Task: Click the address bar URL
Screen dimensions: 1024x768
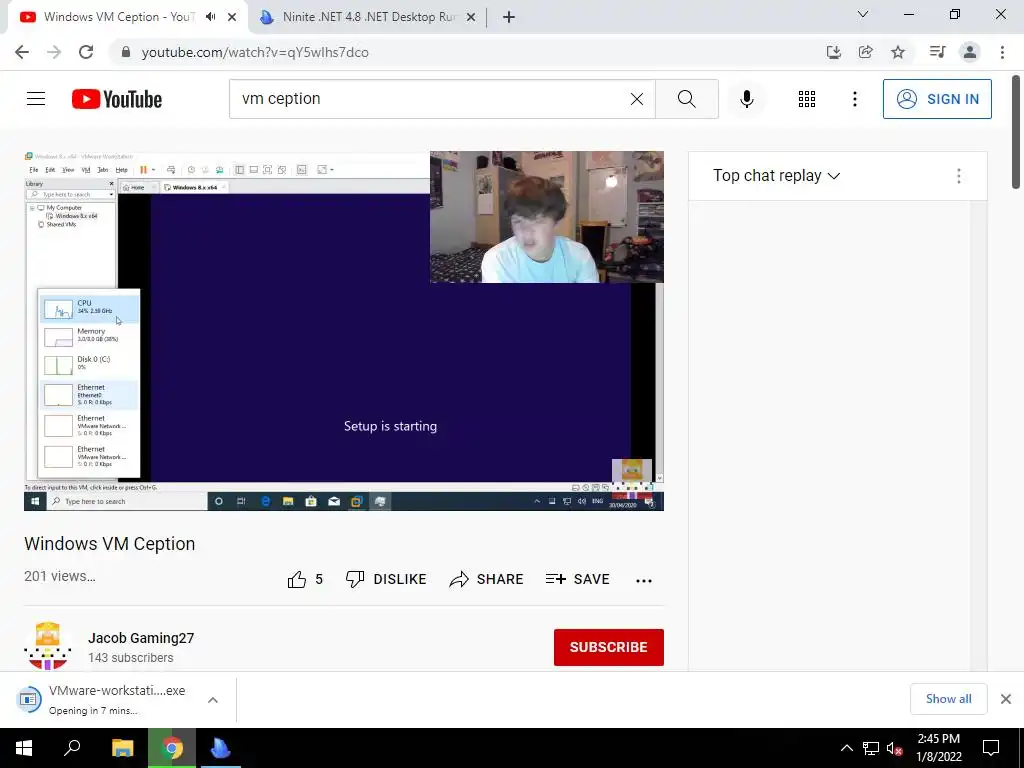Action: point(255,52)
